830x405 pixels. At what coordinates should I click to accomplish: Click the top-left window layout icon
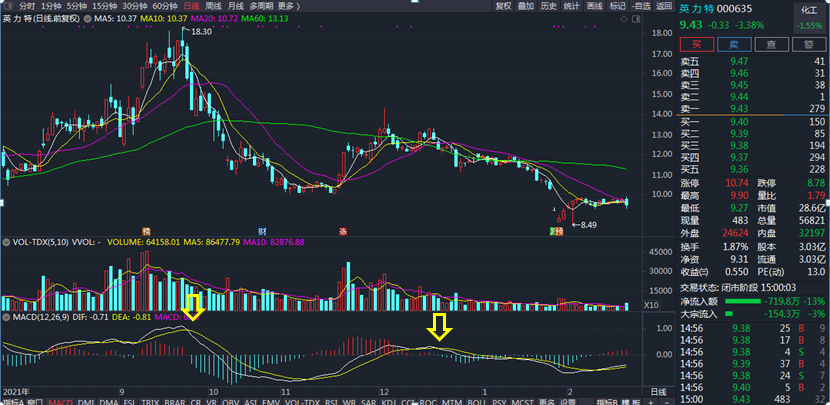pyautogui.click(x=7, y=6)
